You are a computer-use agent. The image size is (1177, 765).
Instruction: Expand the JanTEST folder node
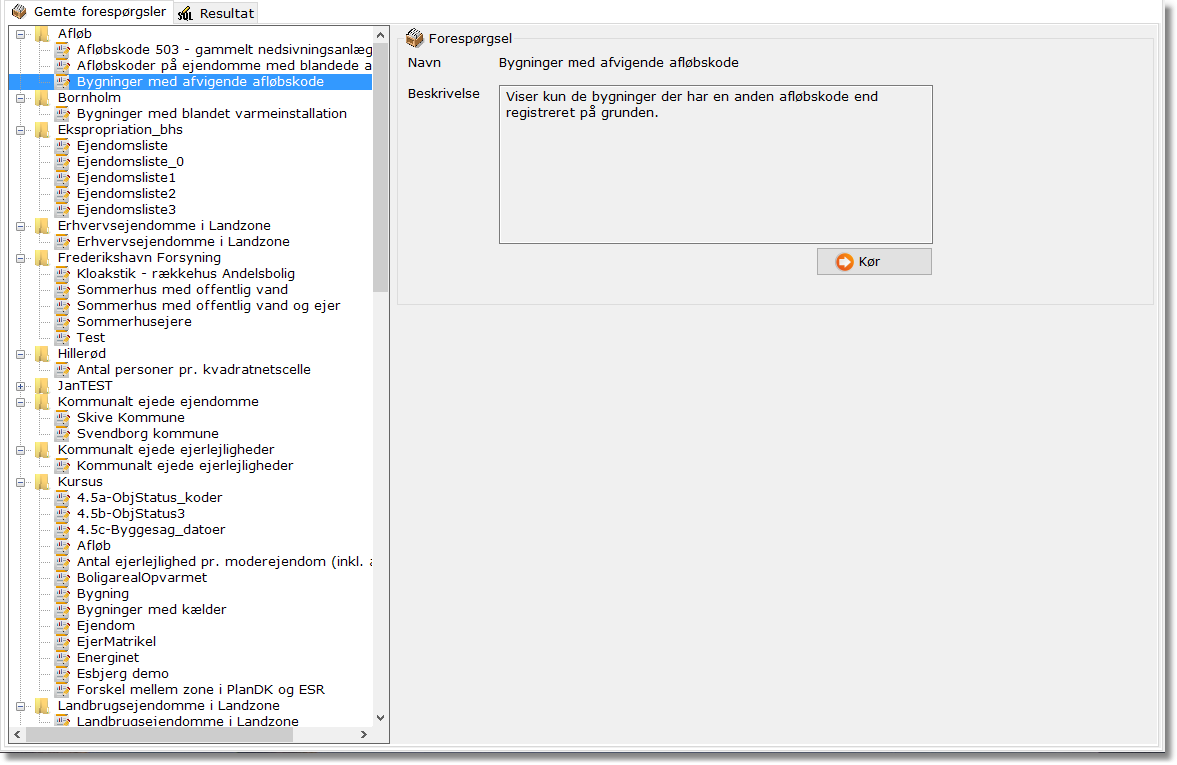pos(21,386)
